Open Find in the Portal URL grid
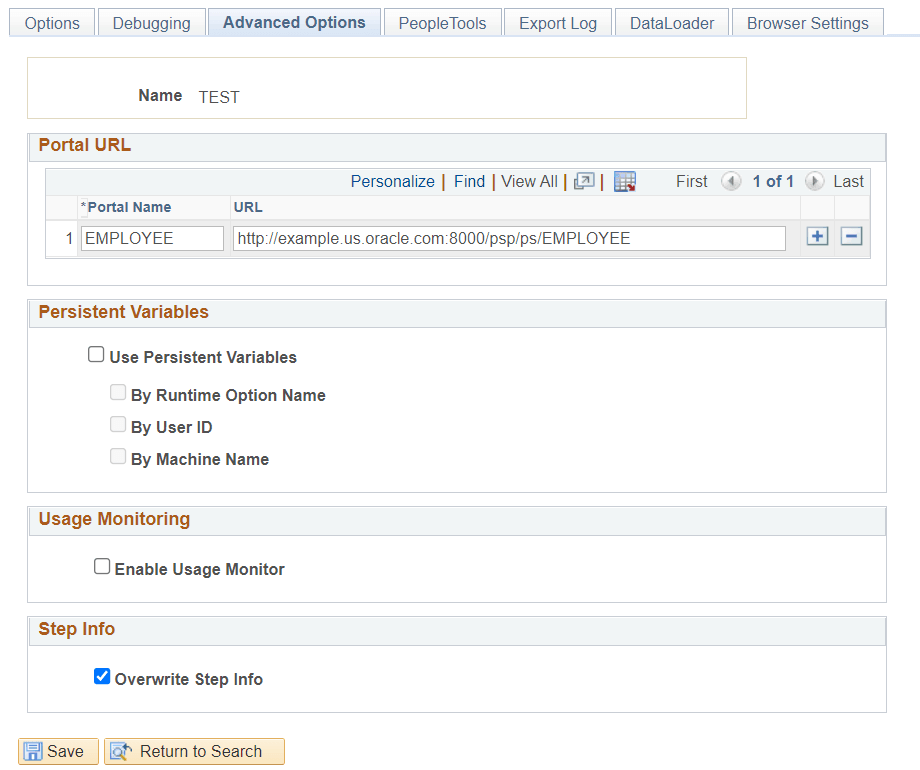The height and width of the screenshot is (770, 920). [x=469, y=181]
